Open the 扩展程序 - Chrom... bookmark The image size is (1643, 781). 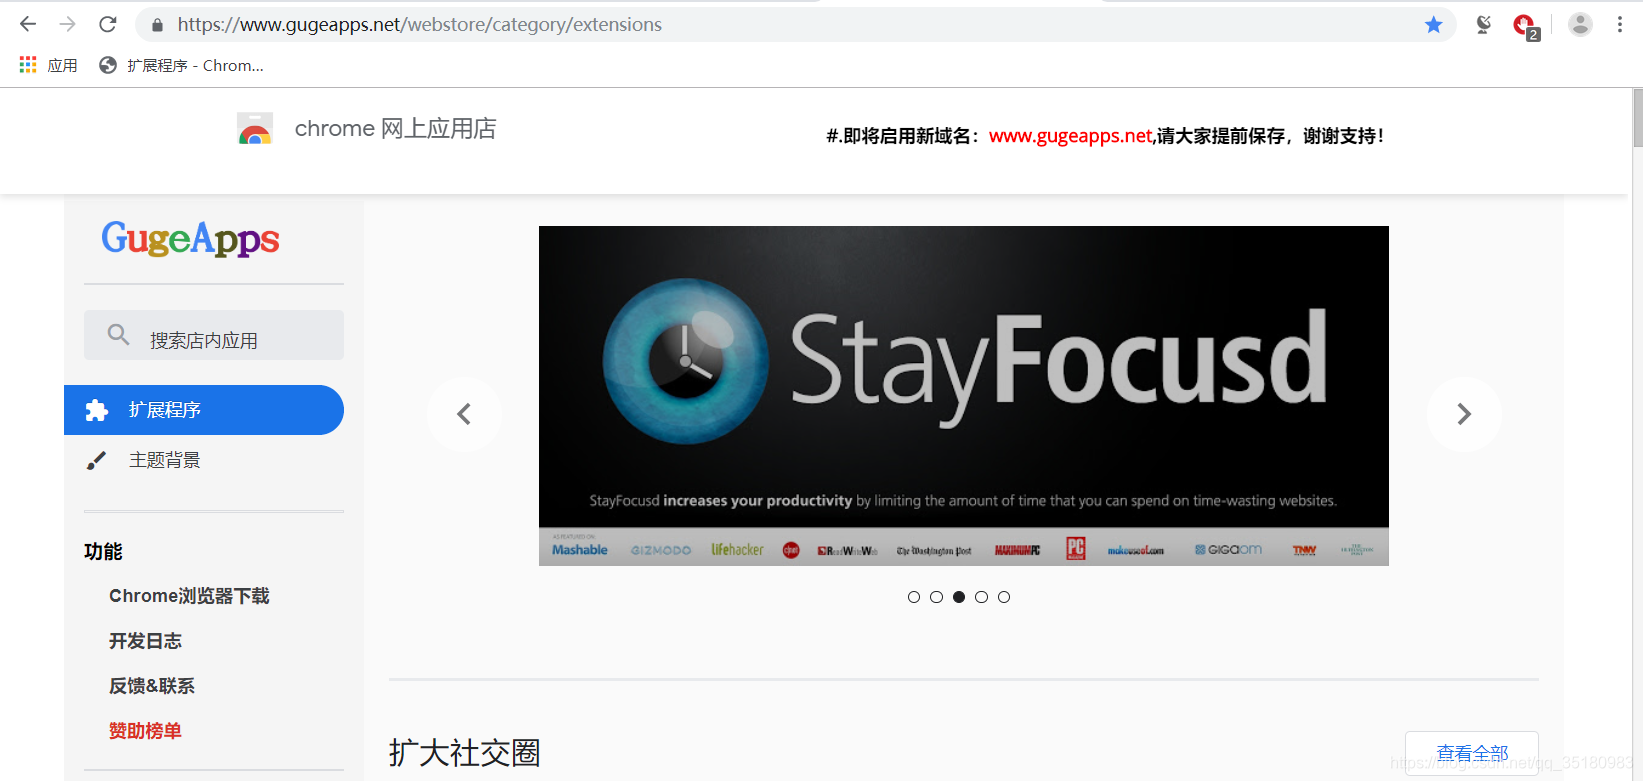(181, 65)
